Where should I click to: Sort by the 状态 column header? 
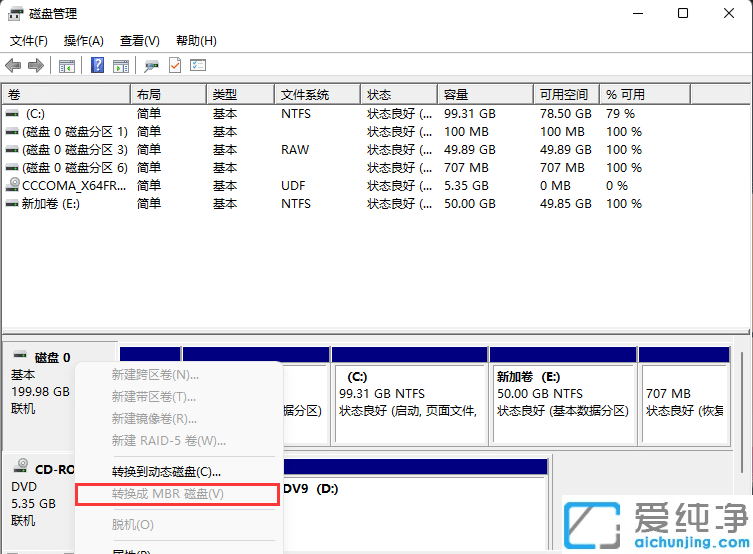400,95
